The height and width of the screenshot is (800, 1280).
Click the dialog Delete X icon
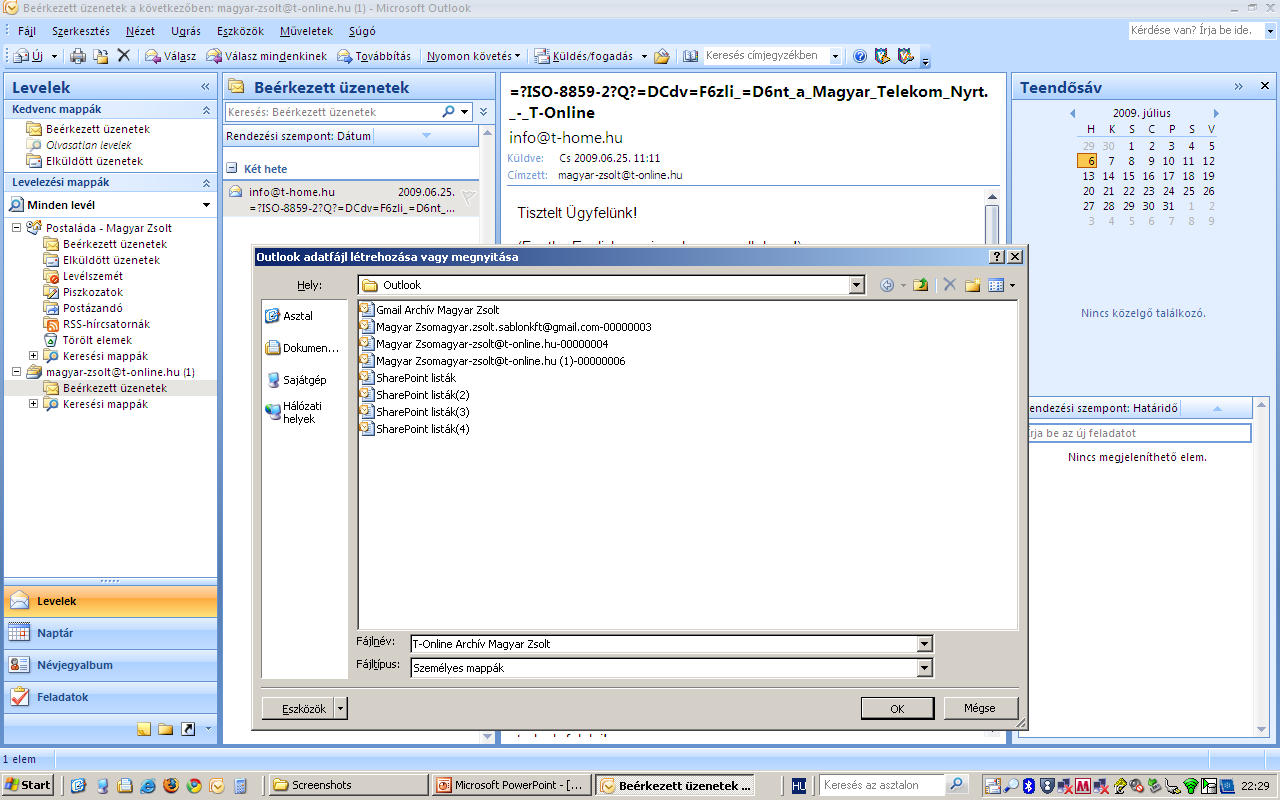point(950,285)
